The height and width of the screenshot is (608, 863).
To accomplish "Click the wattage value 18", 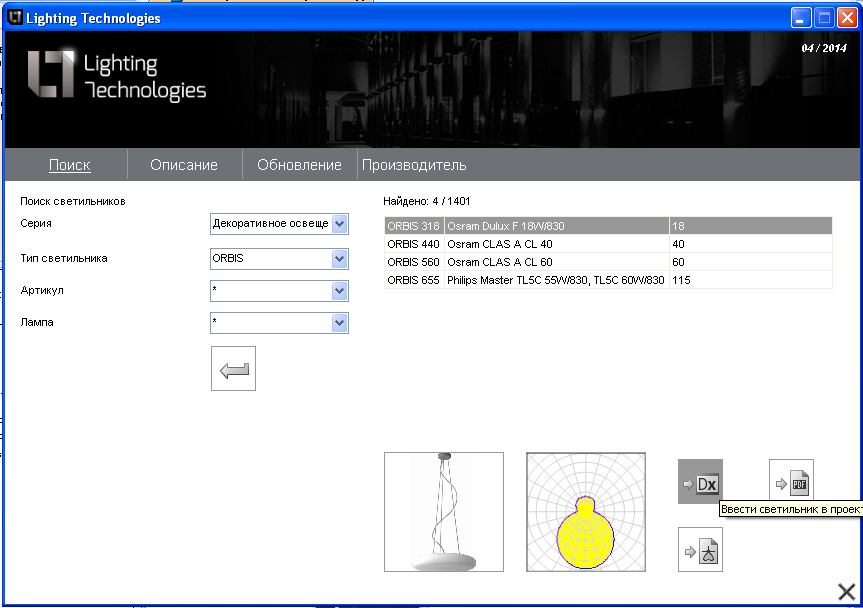I will click(751, 226).
